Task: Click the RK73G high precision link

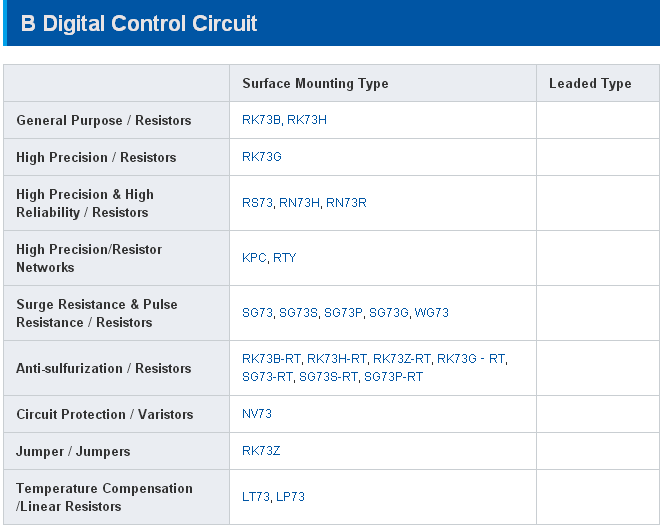Action: click(x=262, y=157)
